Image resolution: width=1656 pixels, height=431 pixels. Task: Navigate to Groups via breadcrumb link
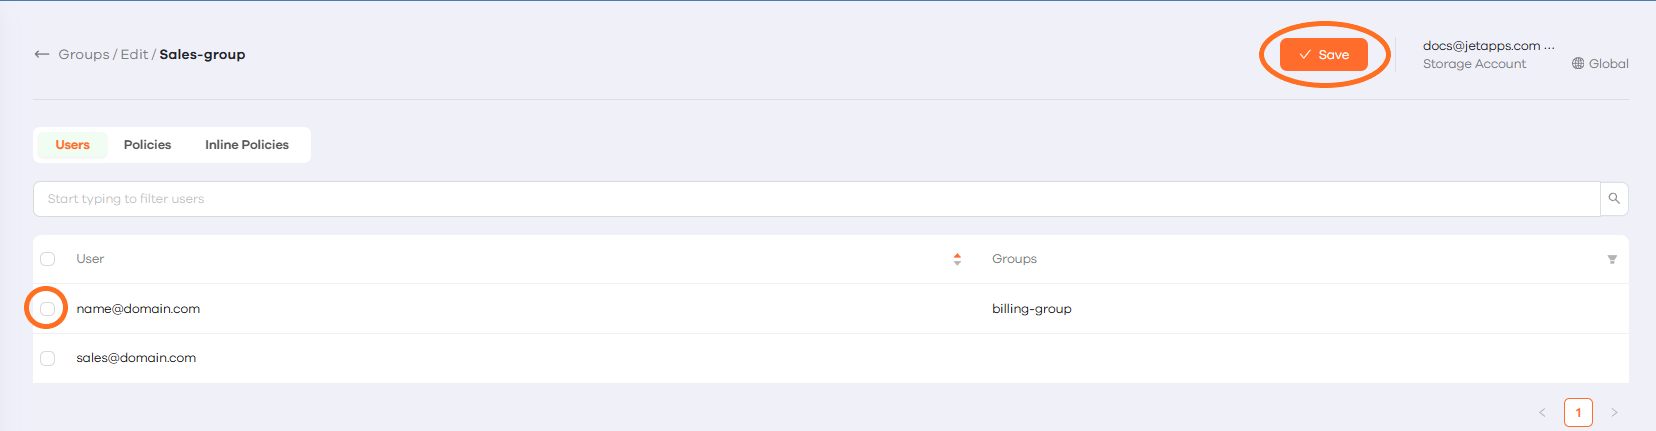click(84, 54)
